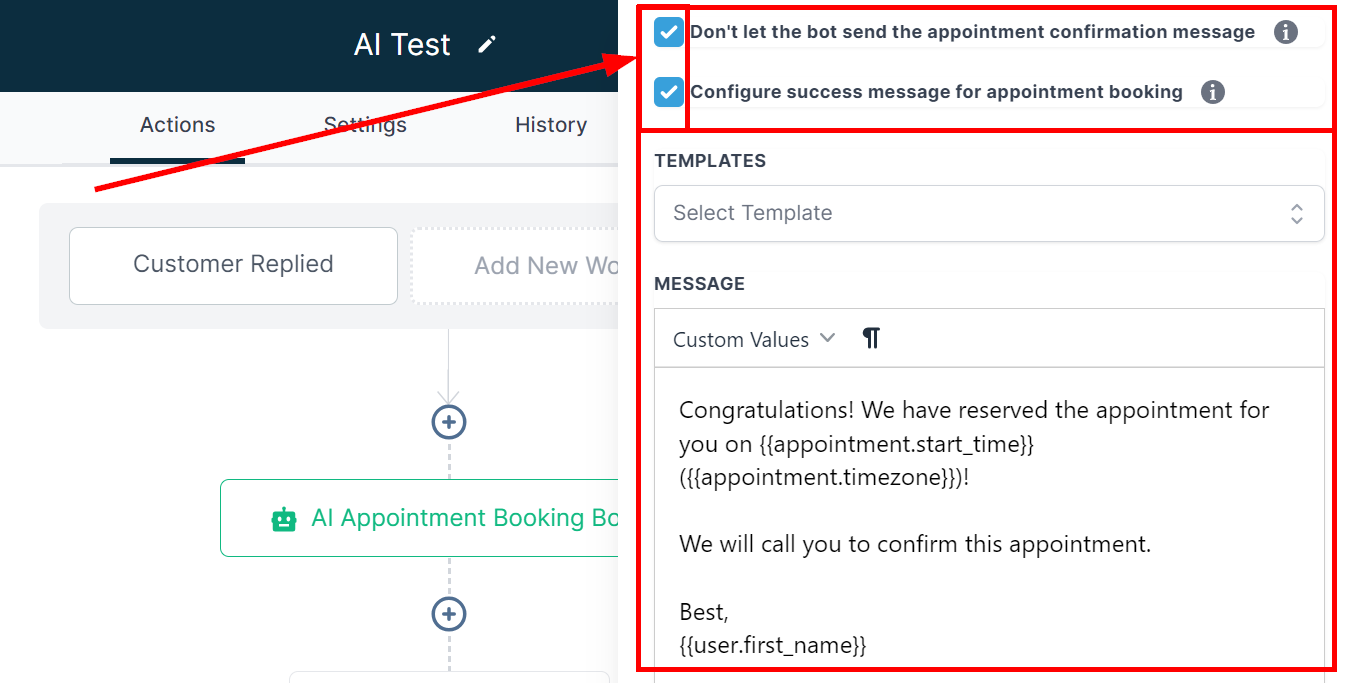This screenshot has height=683, width=1352.
Task: Click the robot icon on booking bot action
Action: pyautogui.click(x=284, y=519)
